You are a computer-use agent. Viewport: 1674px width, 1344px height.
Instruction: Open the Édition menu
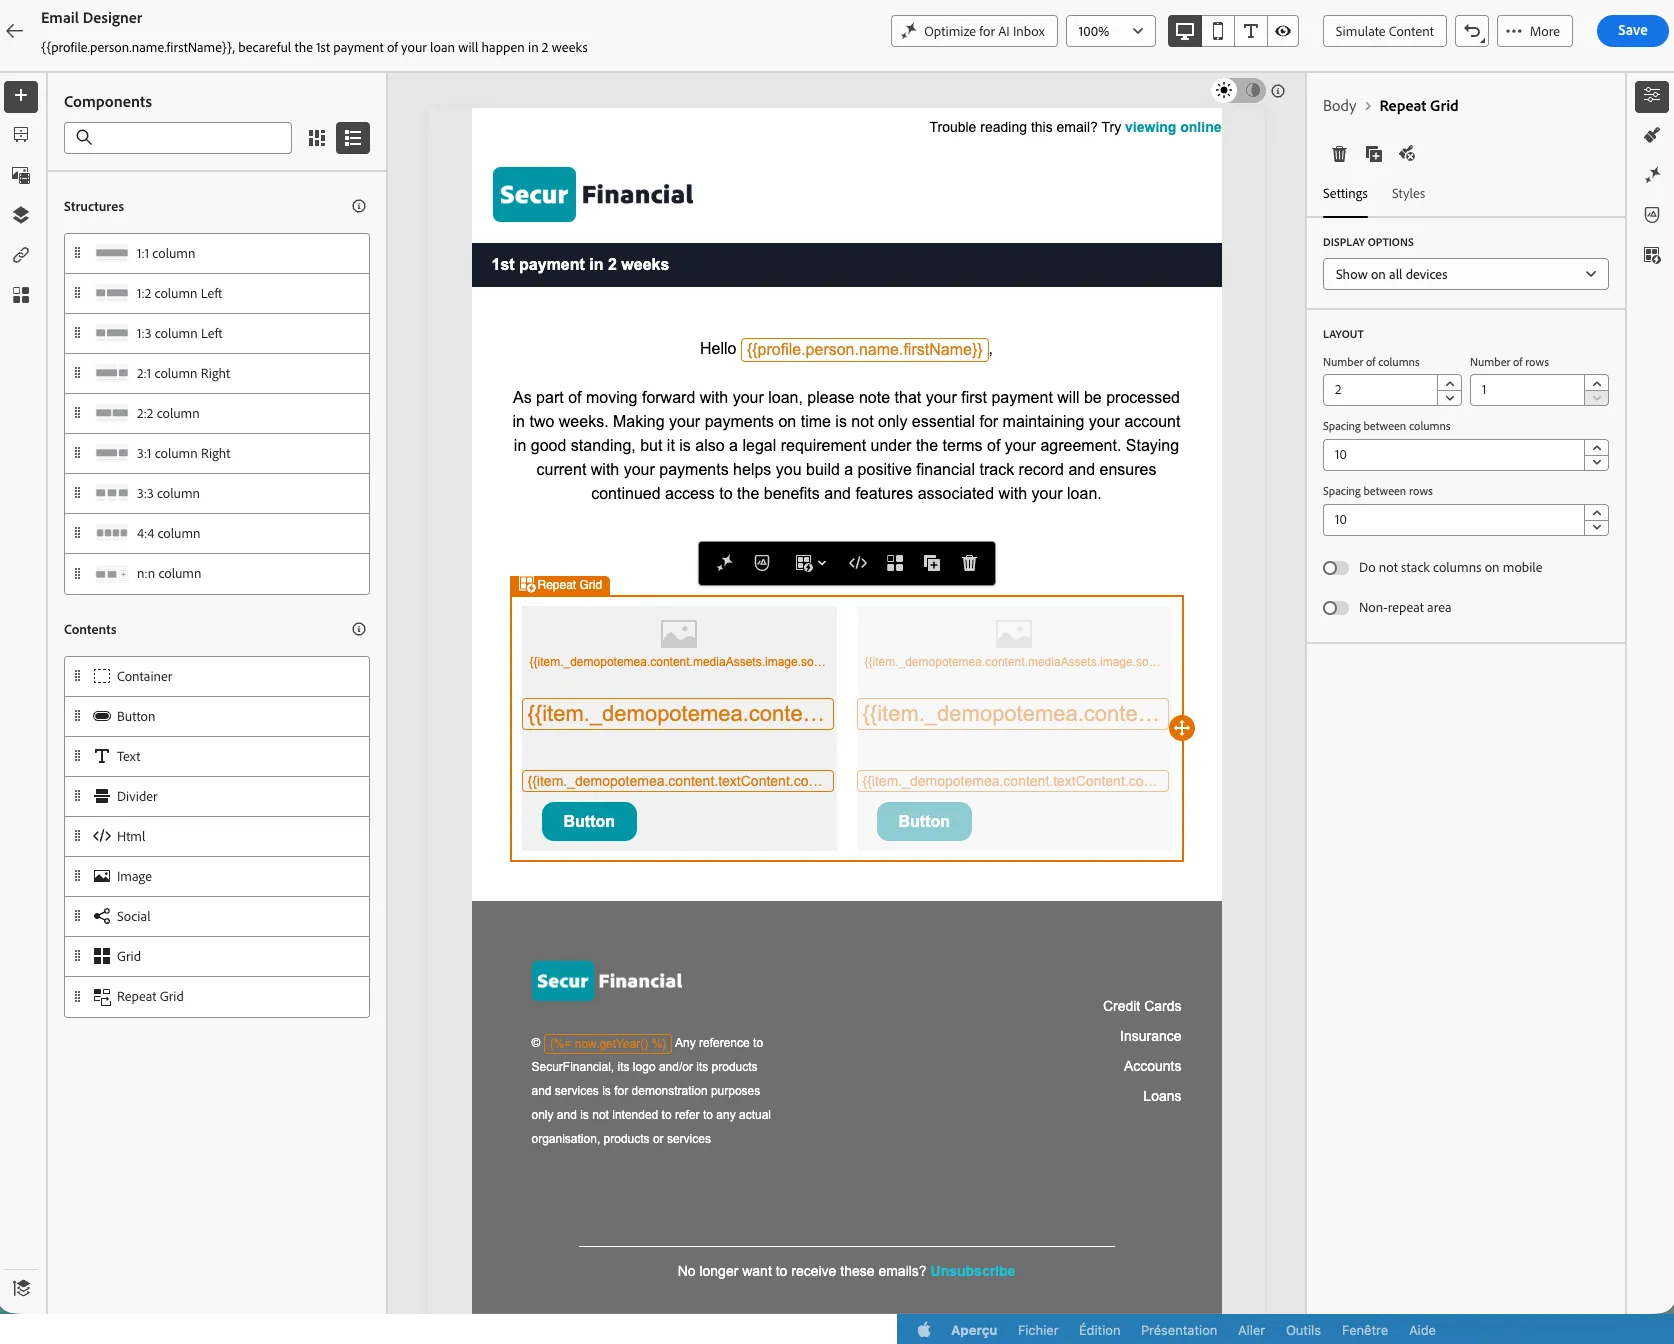pos(1099,1330)
